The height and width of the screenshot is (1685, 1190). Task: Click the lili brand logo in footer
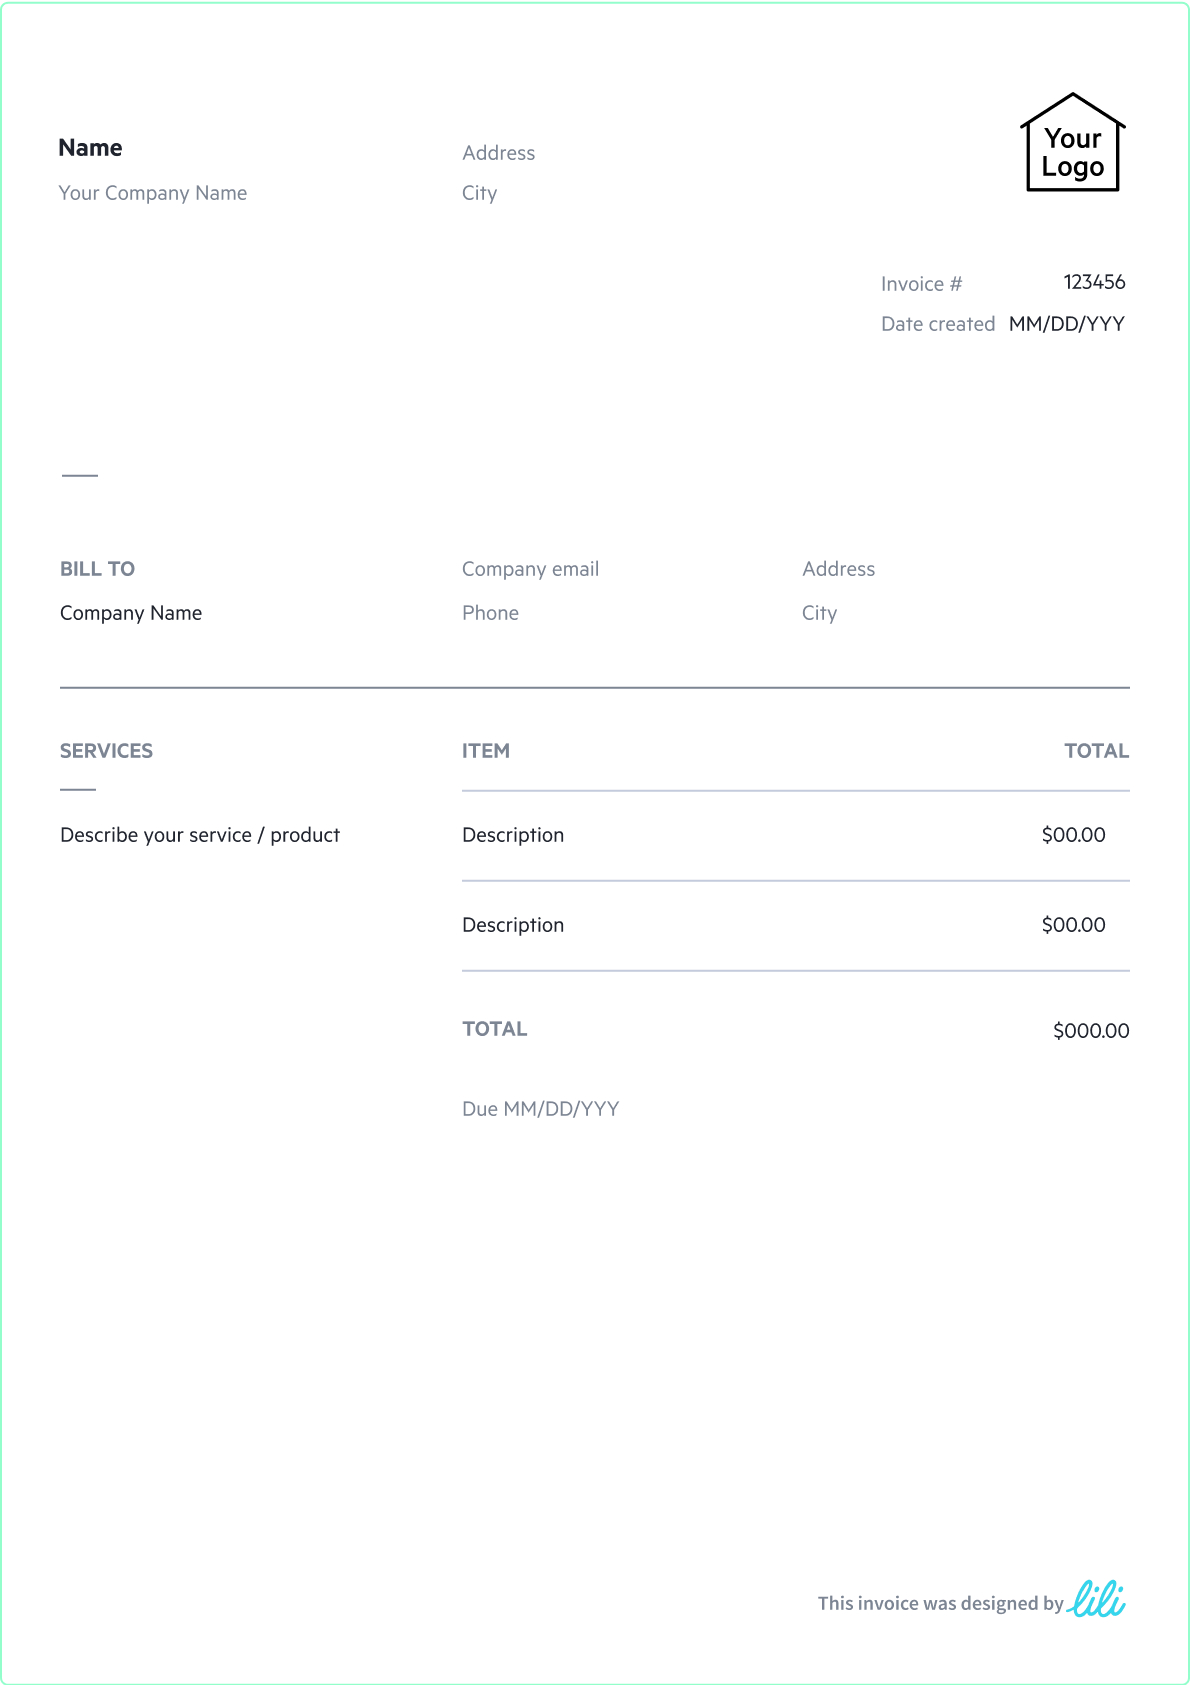(1096, 1599)
